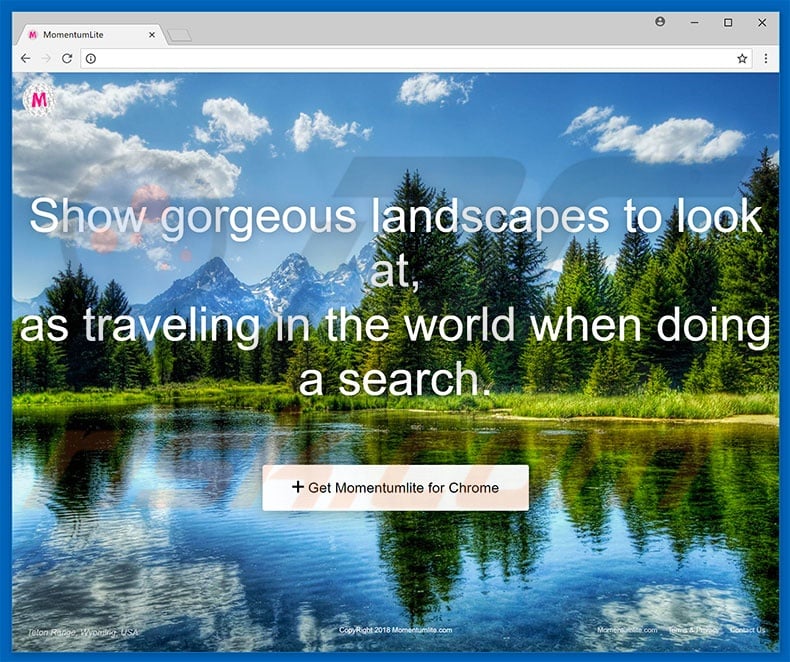790x662 pixels.
Task: Open a new tab button
Action: pyautogui.click(x=179, y=35)
